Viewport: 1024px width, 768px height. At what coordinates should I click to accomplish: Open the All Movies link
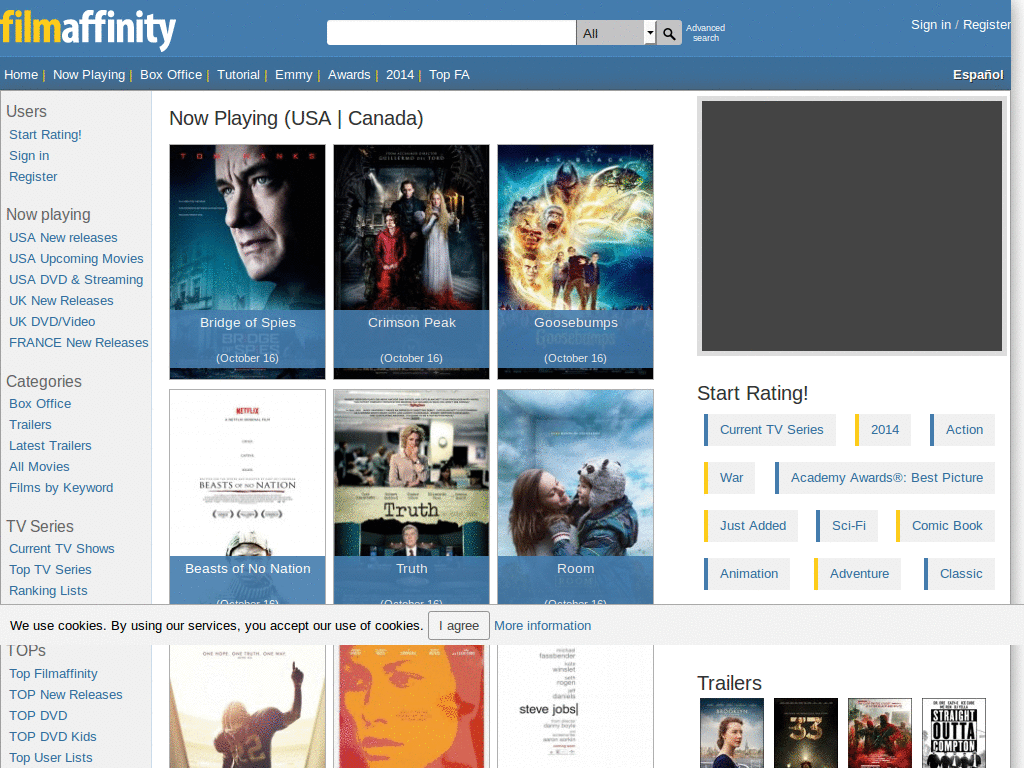coord(39,466)
